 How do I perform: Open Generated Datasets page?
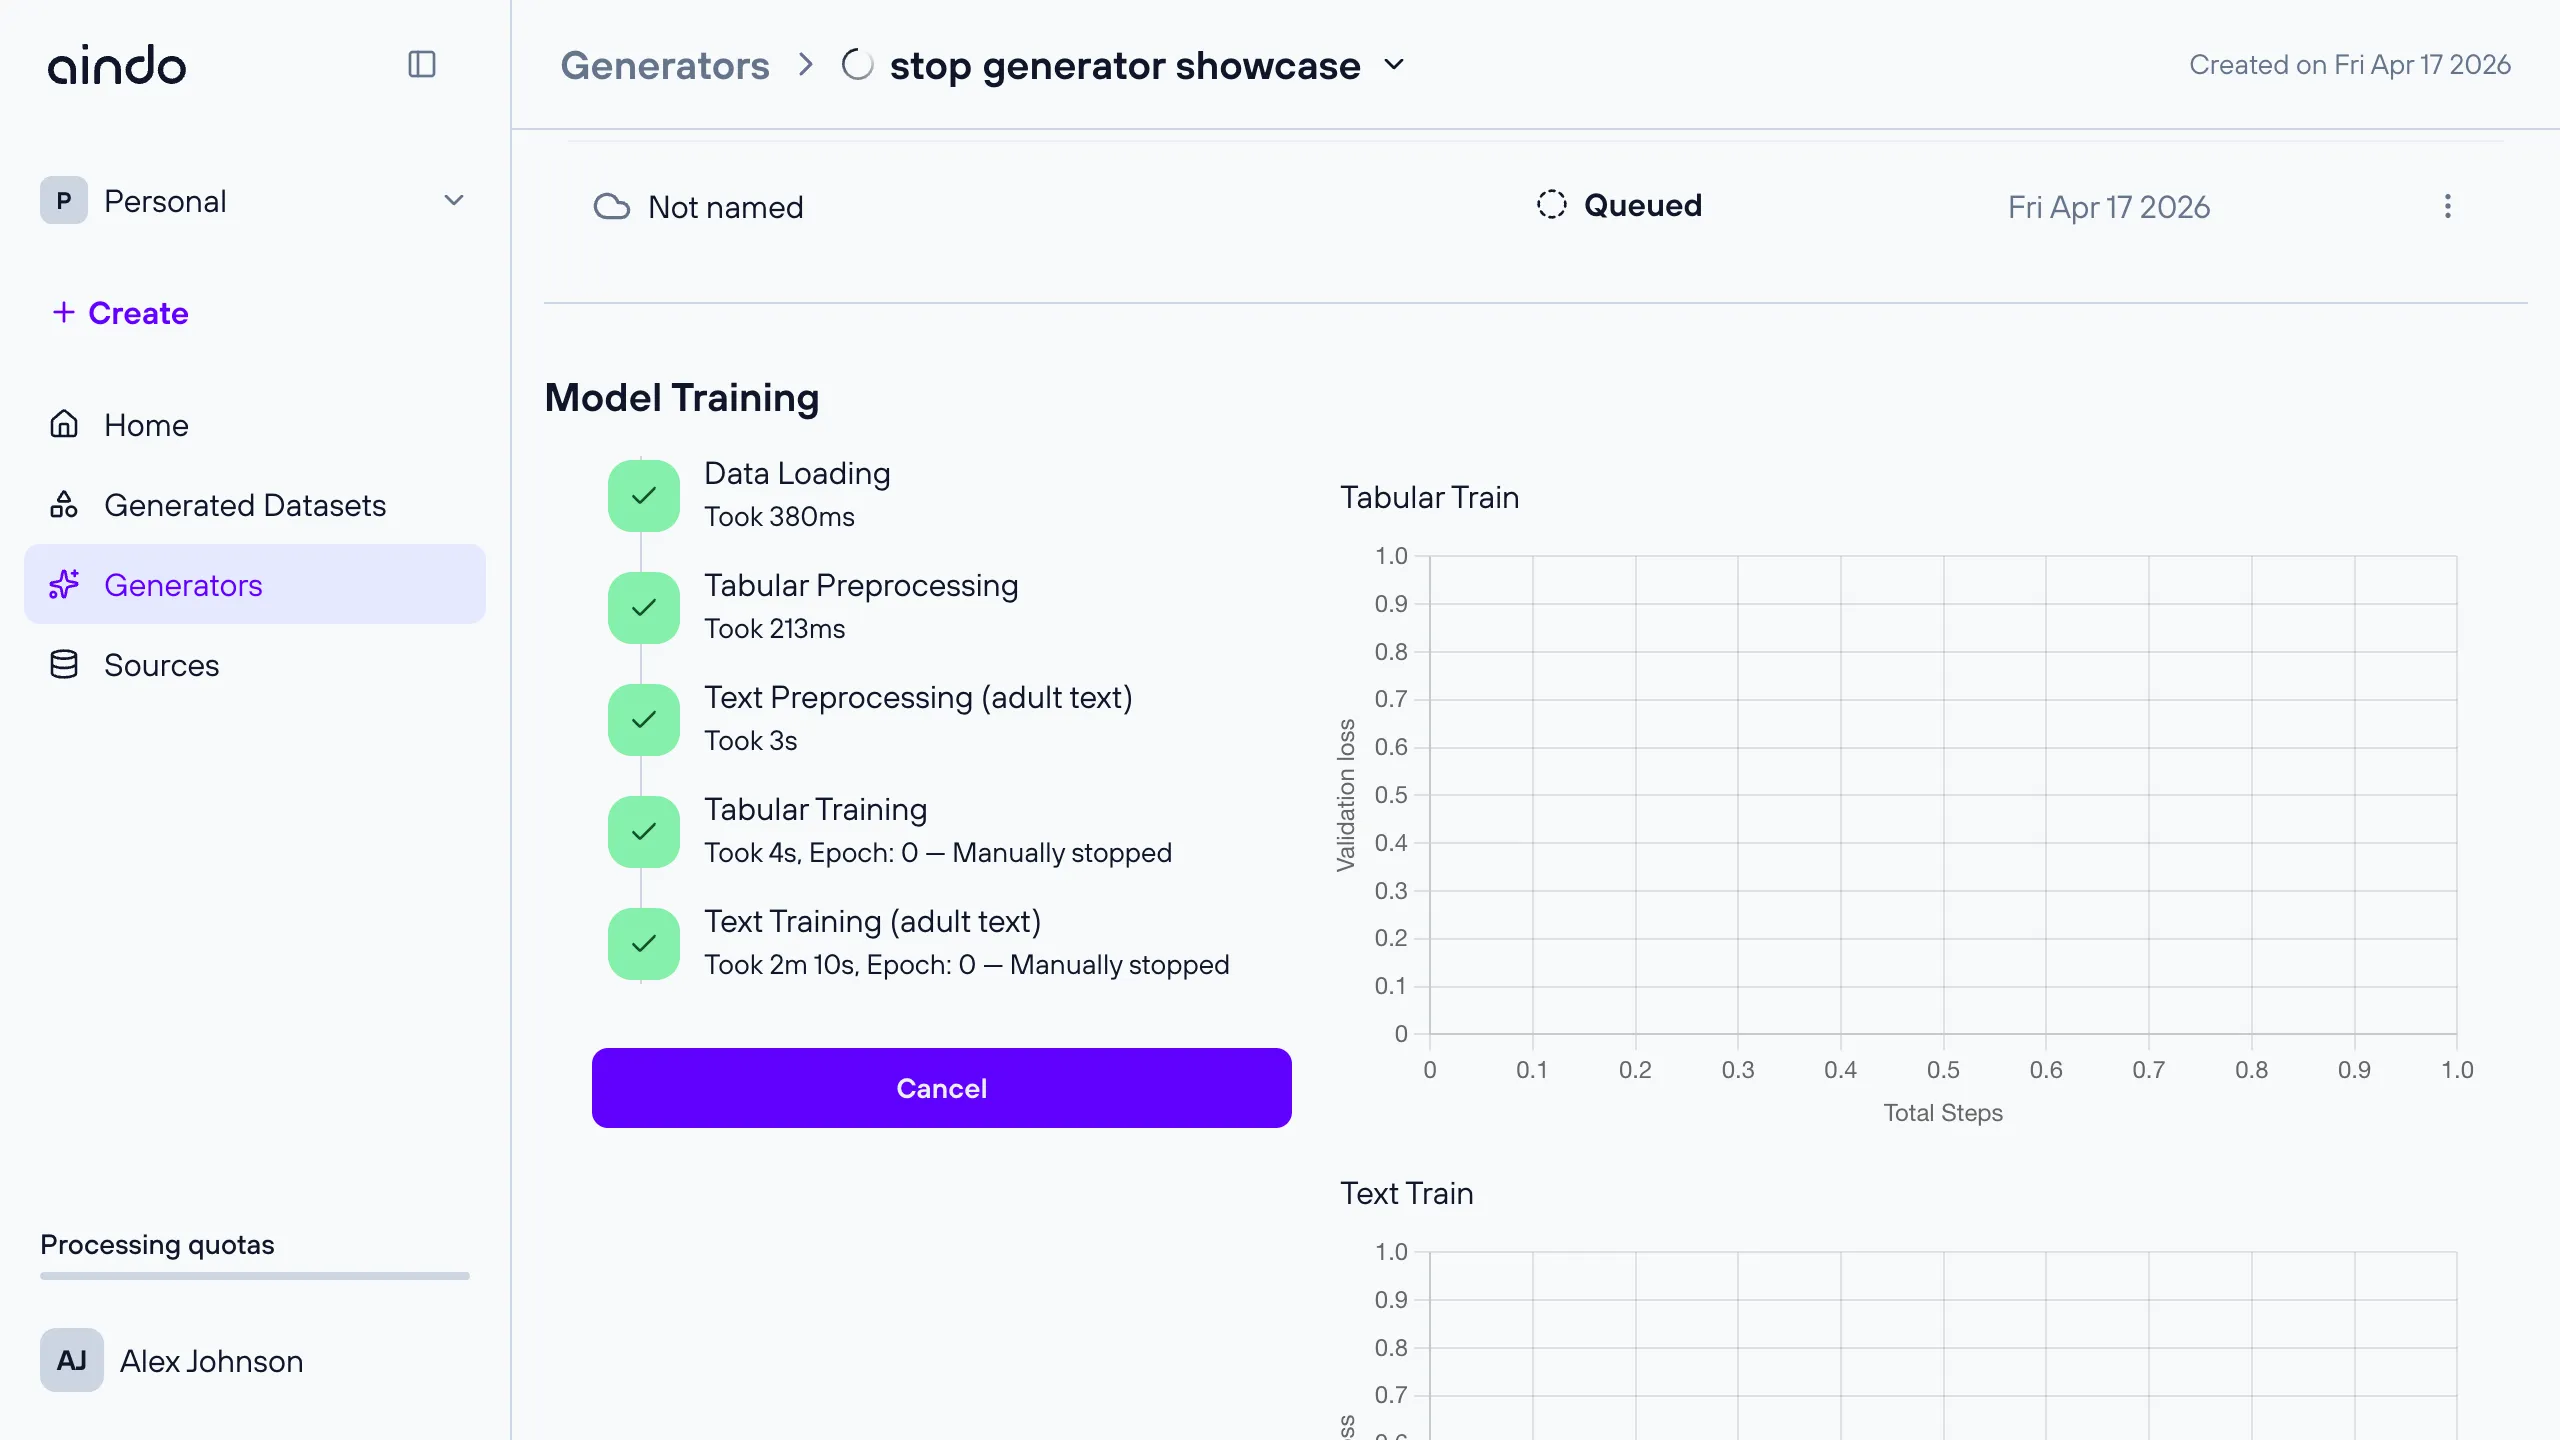[255, 505]
